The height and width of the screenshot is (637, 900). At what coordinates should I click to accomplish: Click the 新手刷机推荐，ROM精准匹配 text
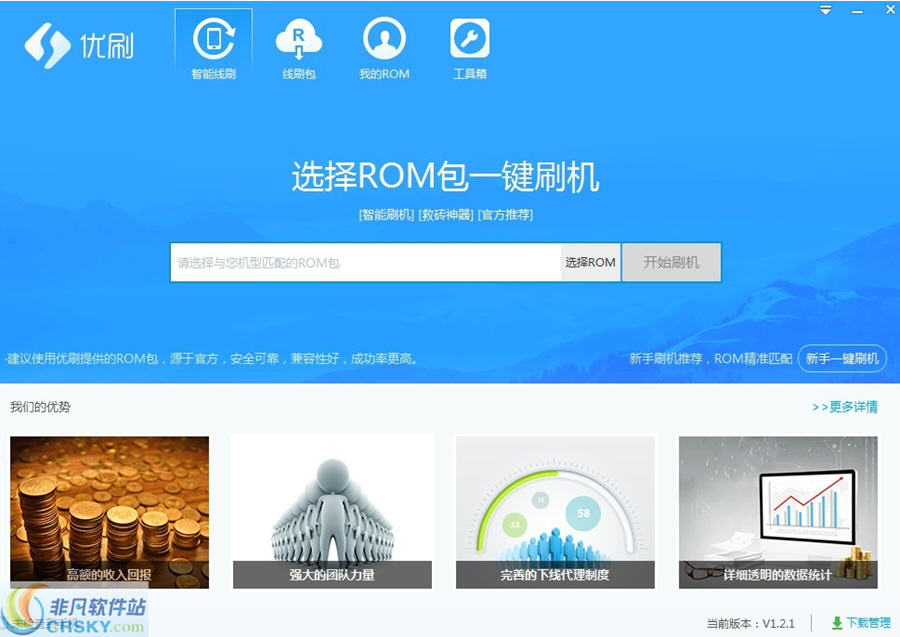point(711,359)
